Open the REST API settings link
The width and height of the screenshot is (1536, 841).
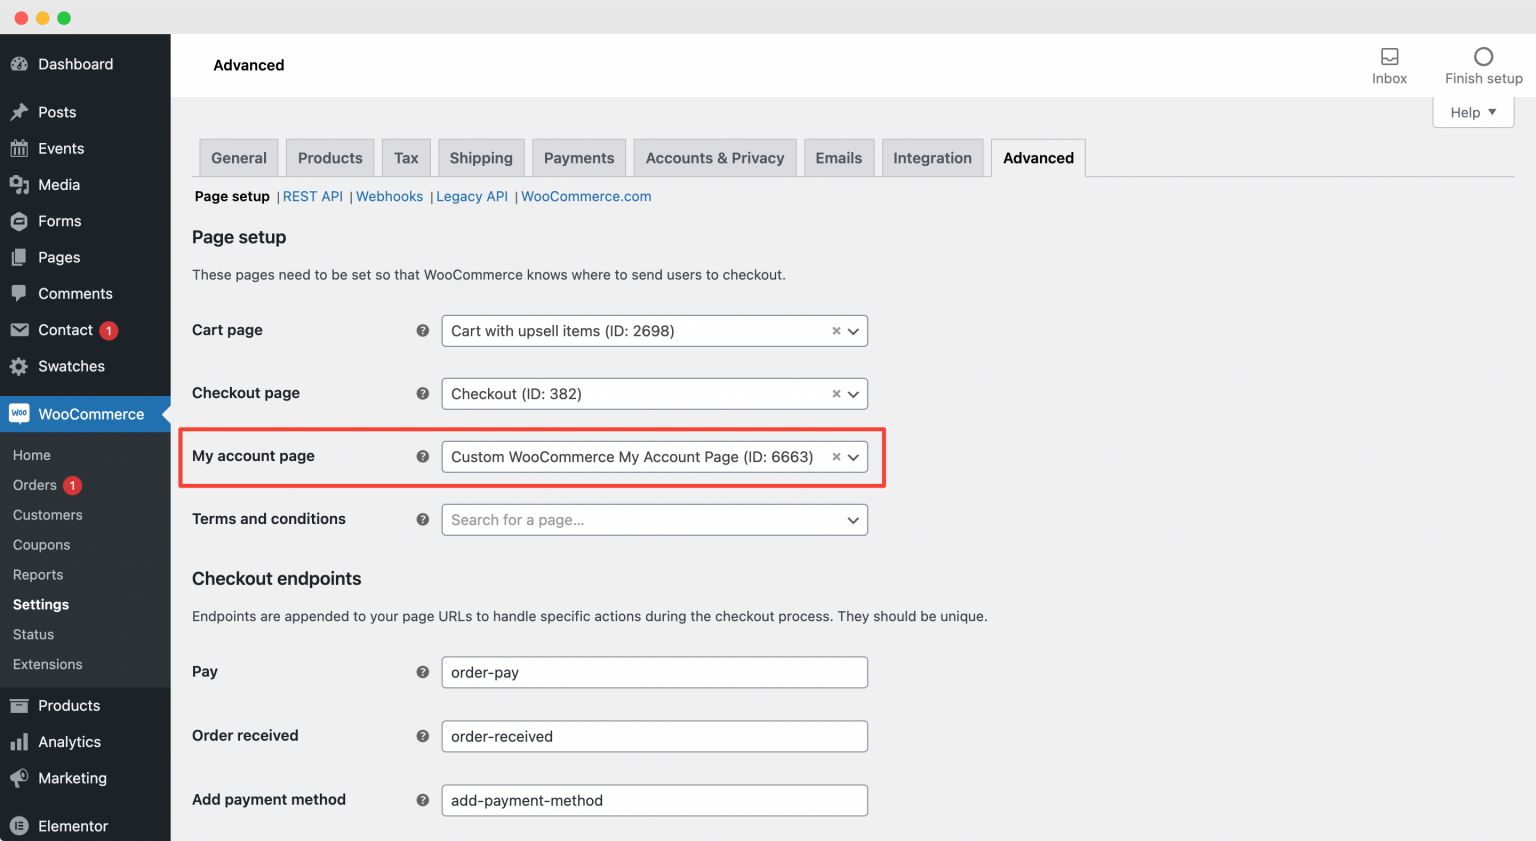click(312, 196)
